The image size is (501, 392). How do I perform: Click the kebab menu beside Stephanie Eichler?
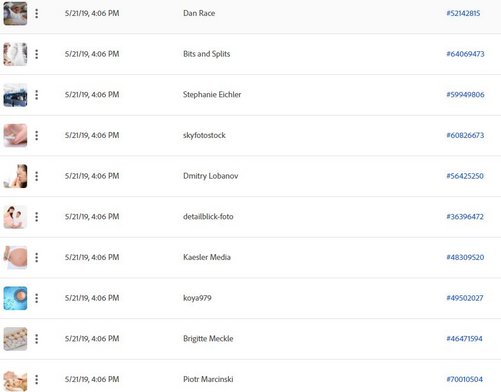37,95
